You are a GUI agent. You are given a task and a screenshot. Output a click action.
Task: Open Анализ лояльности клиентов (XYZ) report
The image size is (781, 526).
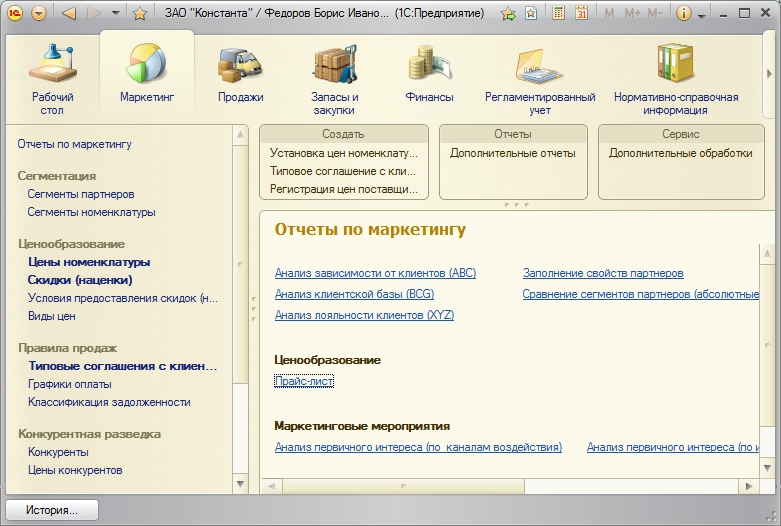(x=364, y=315)
